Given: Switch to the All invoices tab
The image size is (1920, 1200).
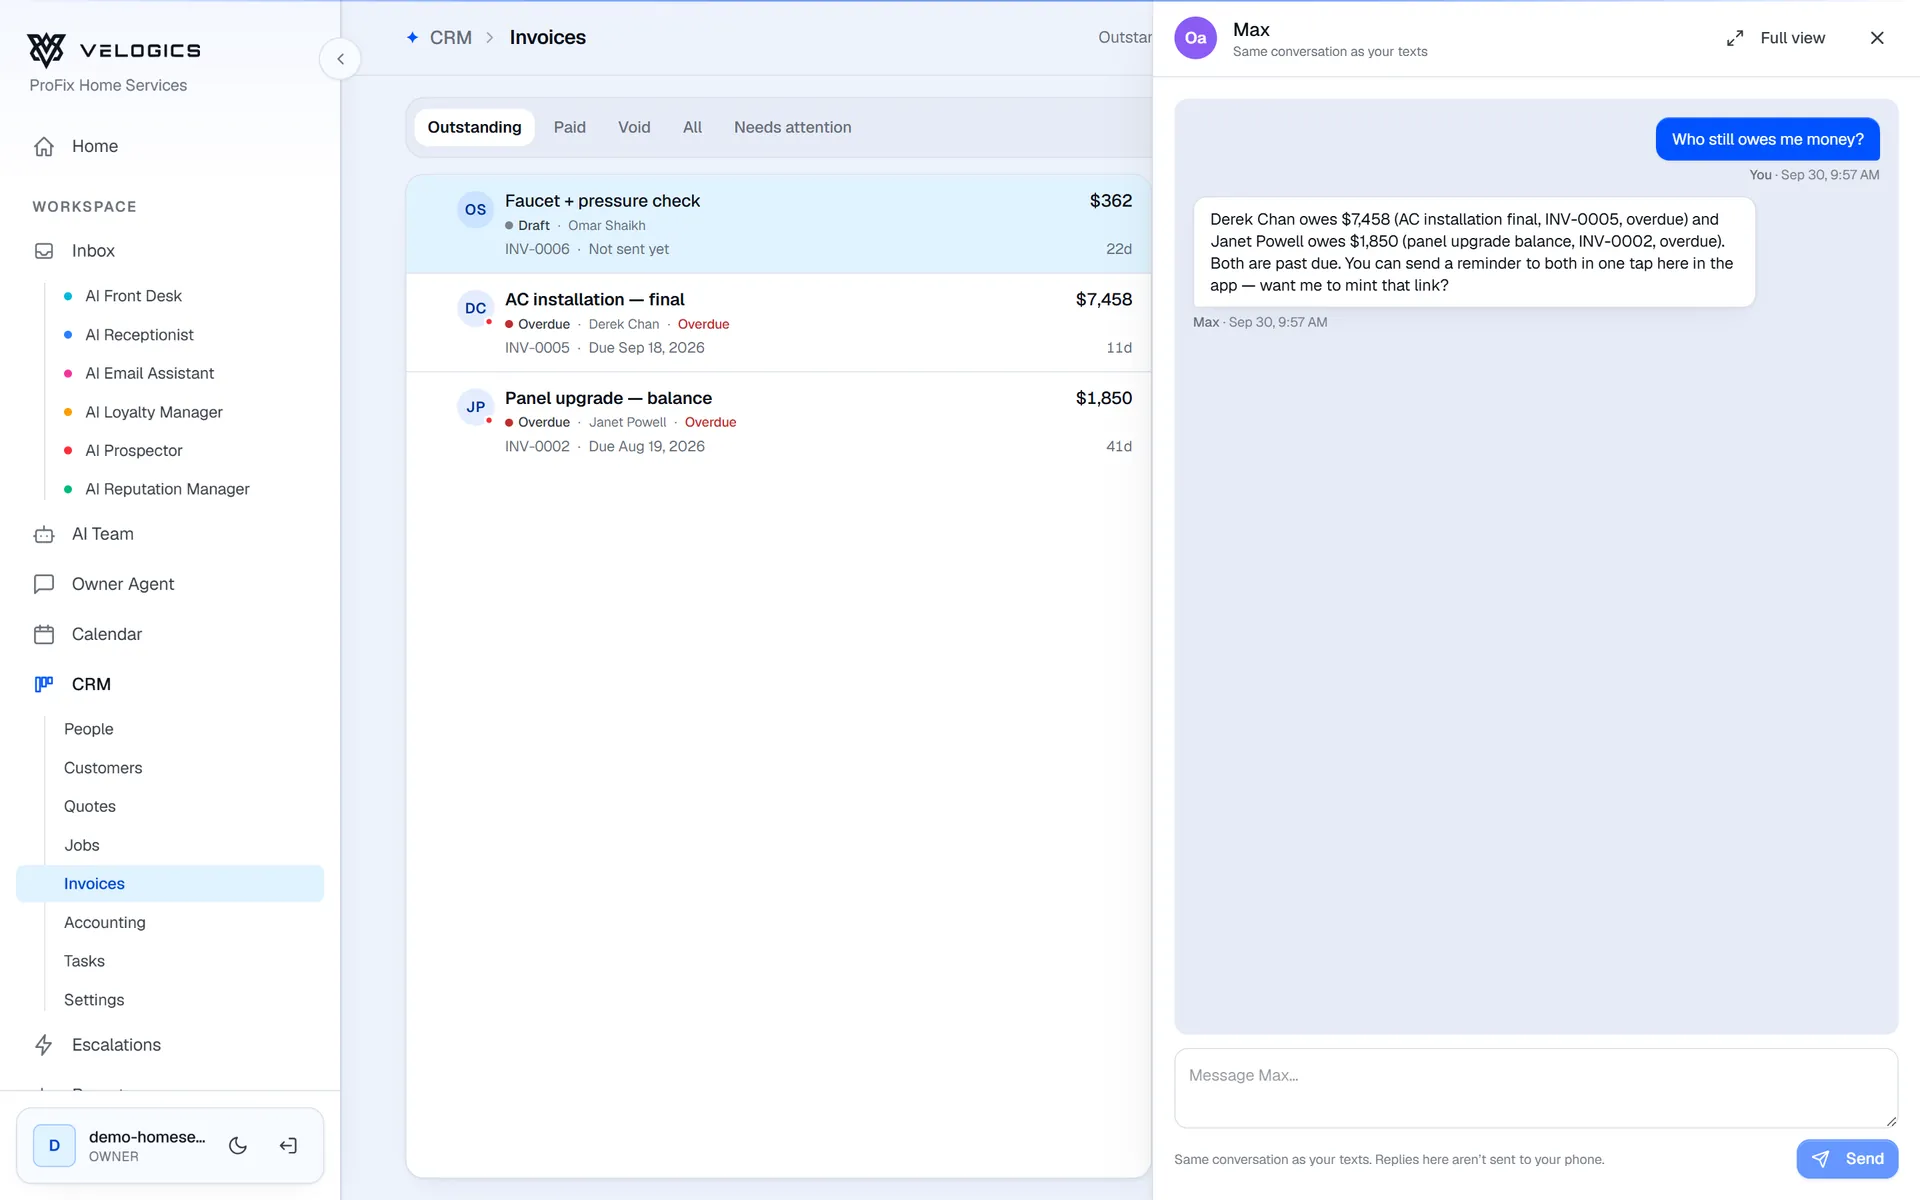Looking at the screenshot, I should [692, 127].
